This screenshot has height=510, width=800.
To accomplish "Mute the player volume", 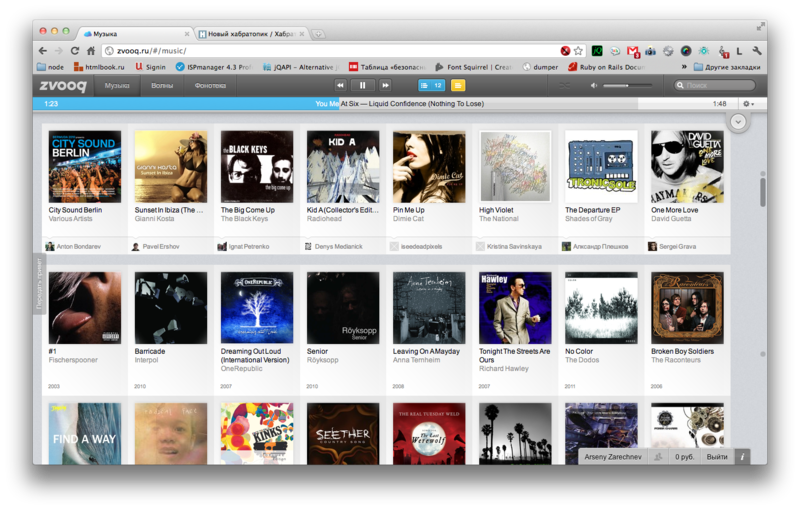I will [594, 86].
